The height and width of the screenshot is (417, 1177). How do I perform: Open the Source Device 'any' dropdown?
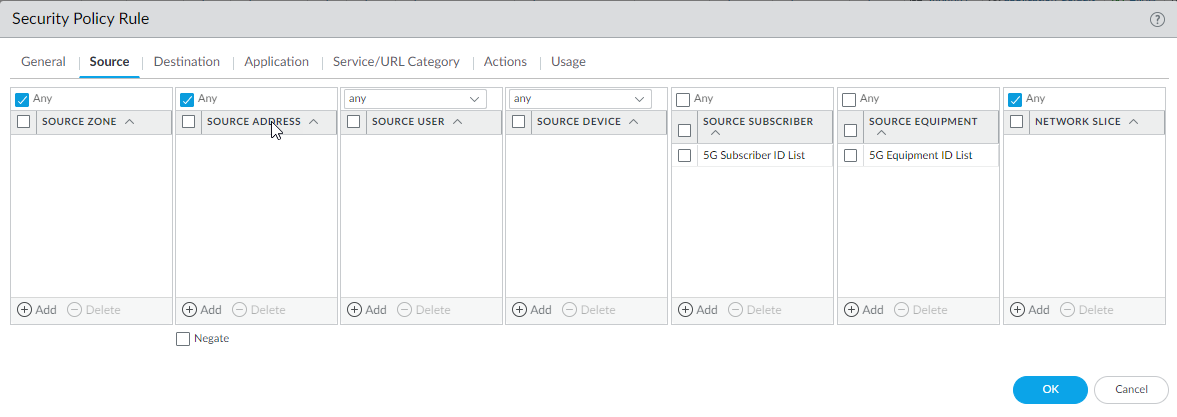point(640,99)
